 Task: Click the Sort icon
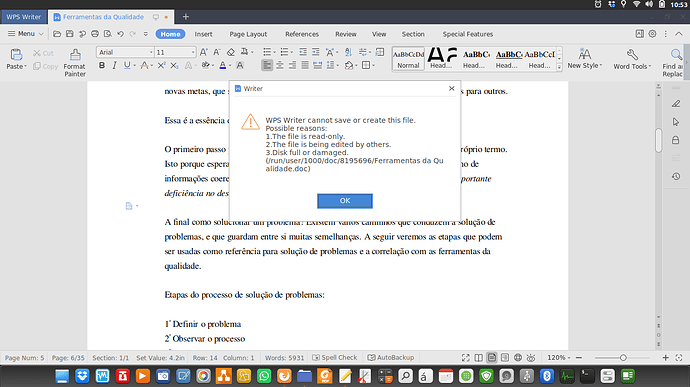(x=348, y=52)
